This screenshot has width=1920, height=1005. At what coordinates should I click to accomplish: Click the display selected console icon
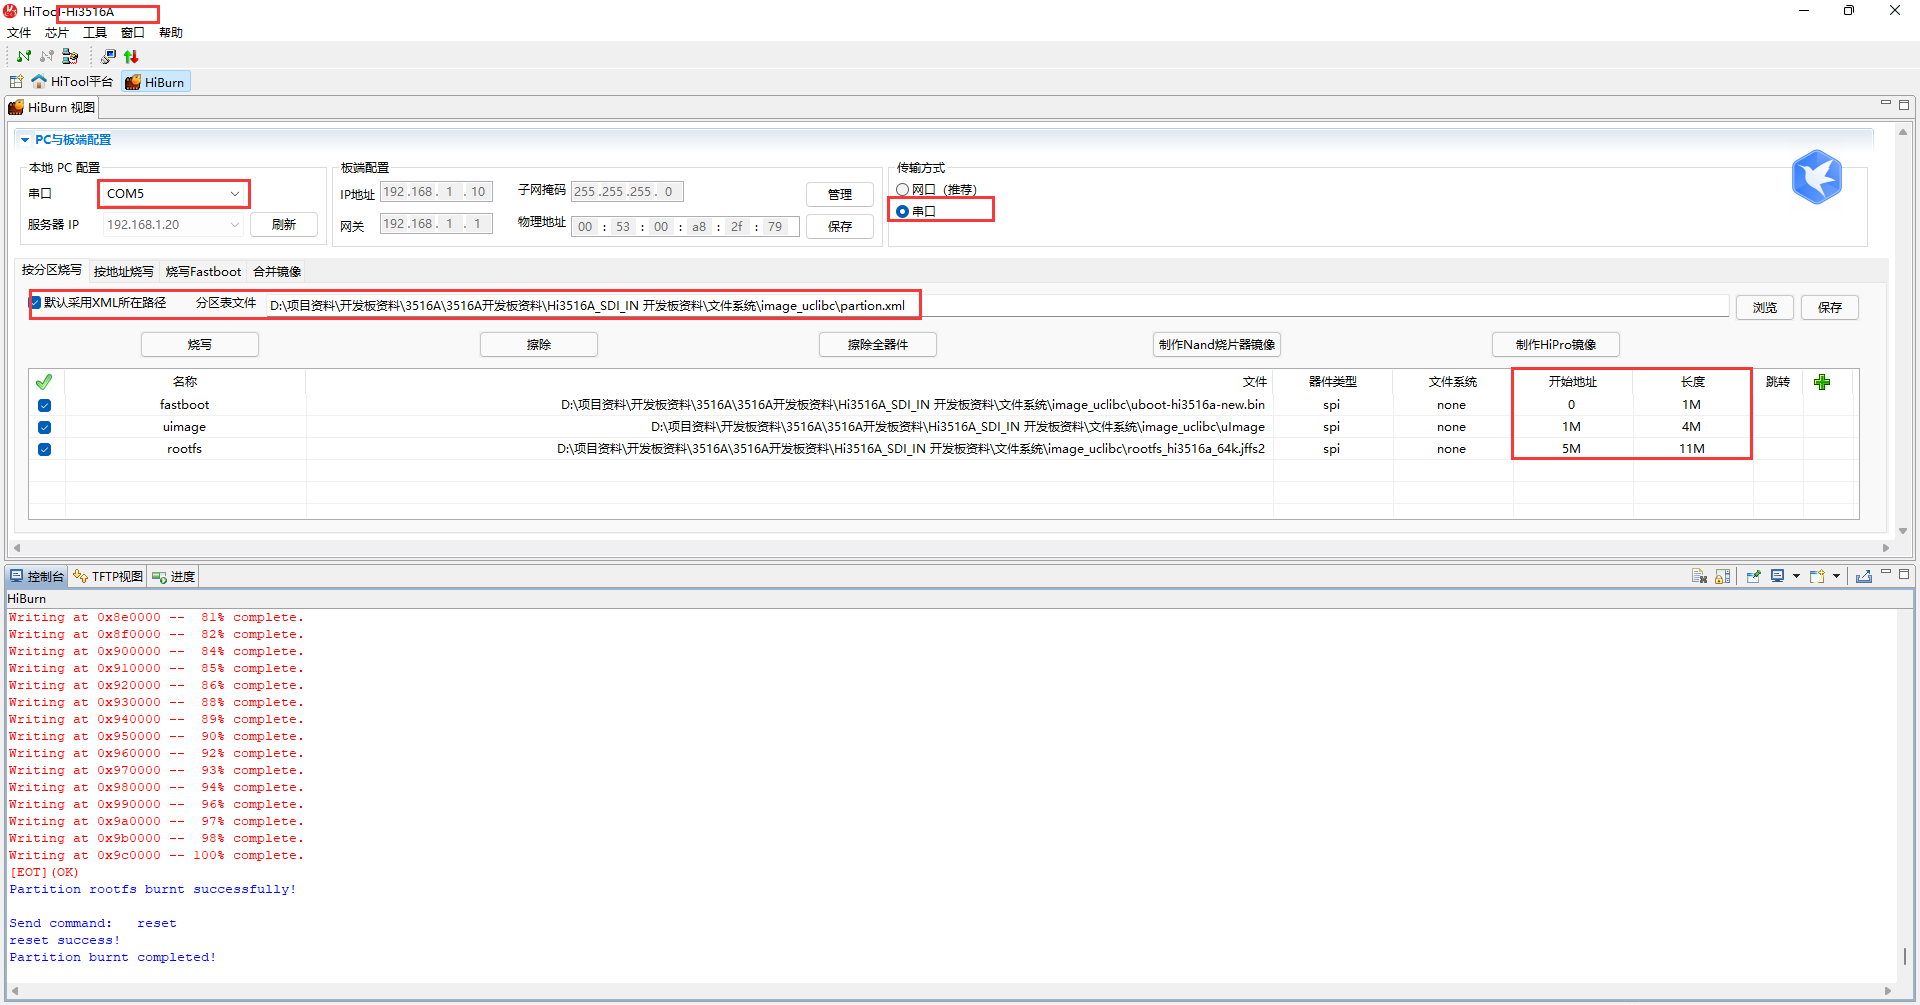pos(1777,576)
